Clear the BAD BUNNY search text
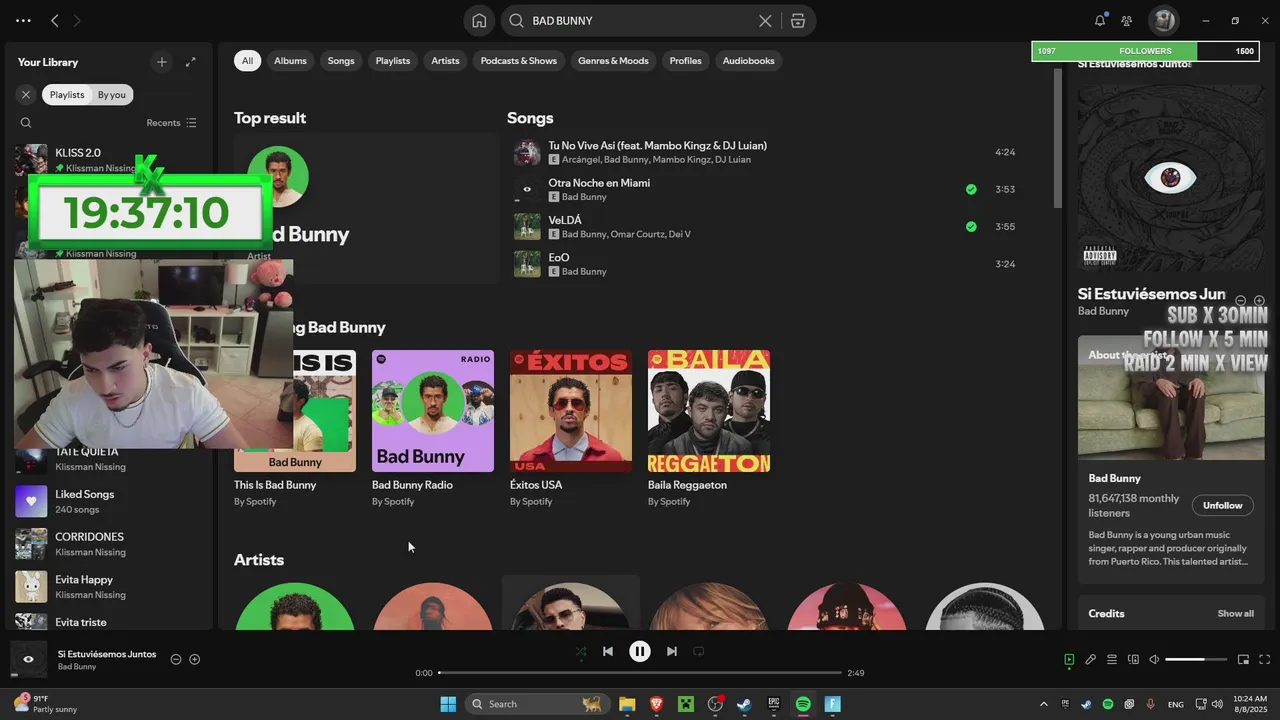 [765, 20]
